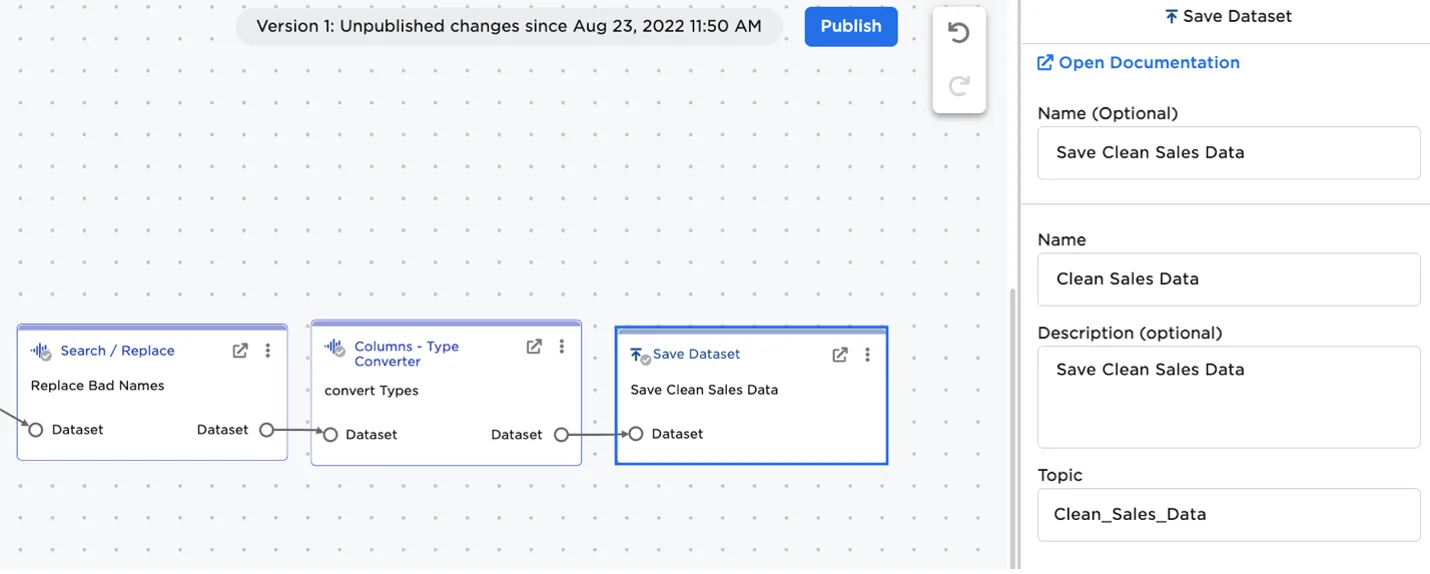Open external link on Search / Replace node
The image size is (1430, 574).
(x=240, y=351)
